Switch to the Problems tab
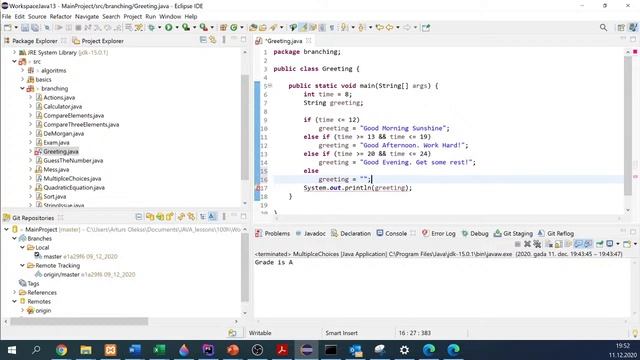Screen dimensions: 640x360 (272, 233)
